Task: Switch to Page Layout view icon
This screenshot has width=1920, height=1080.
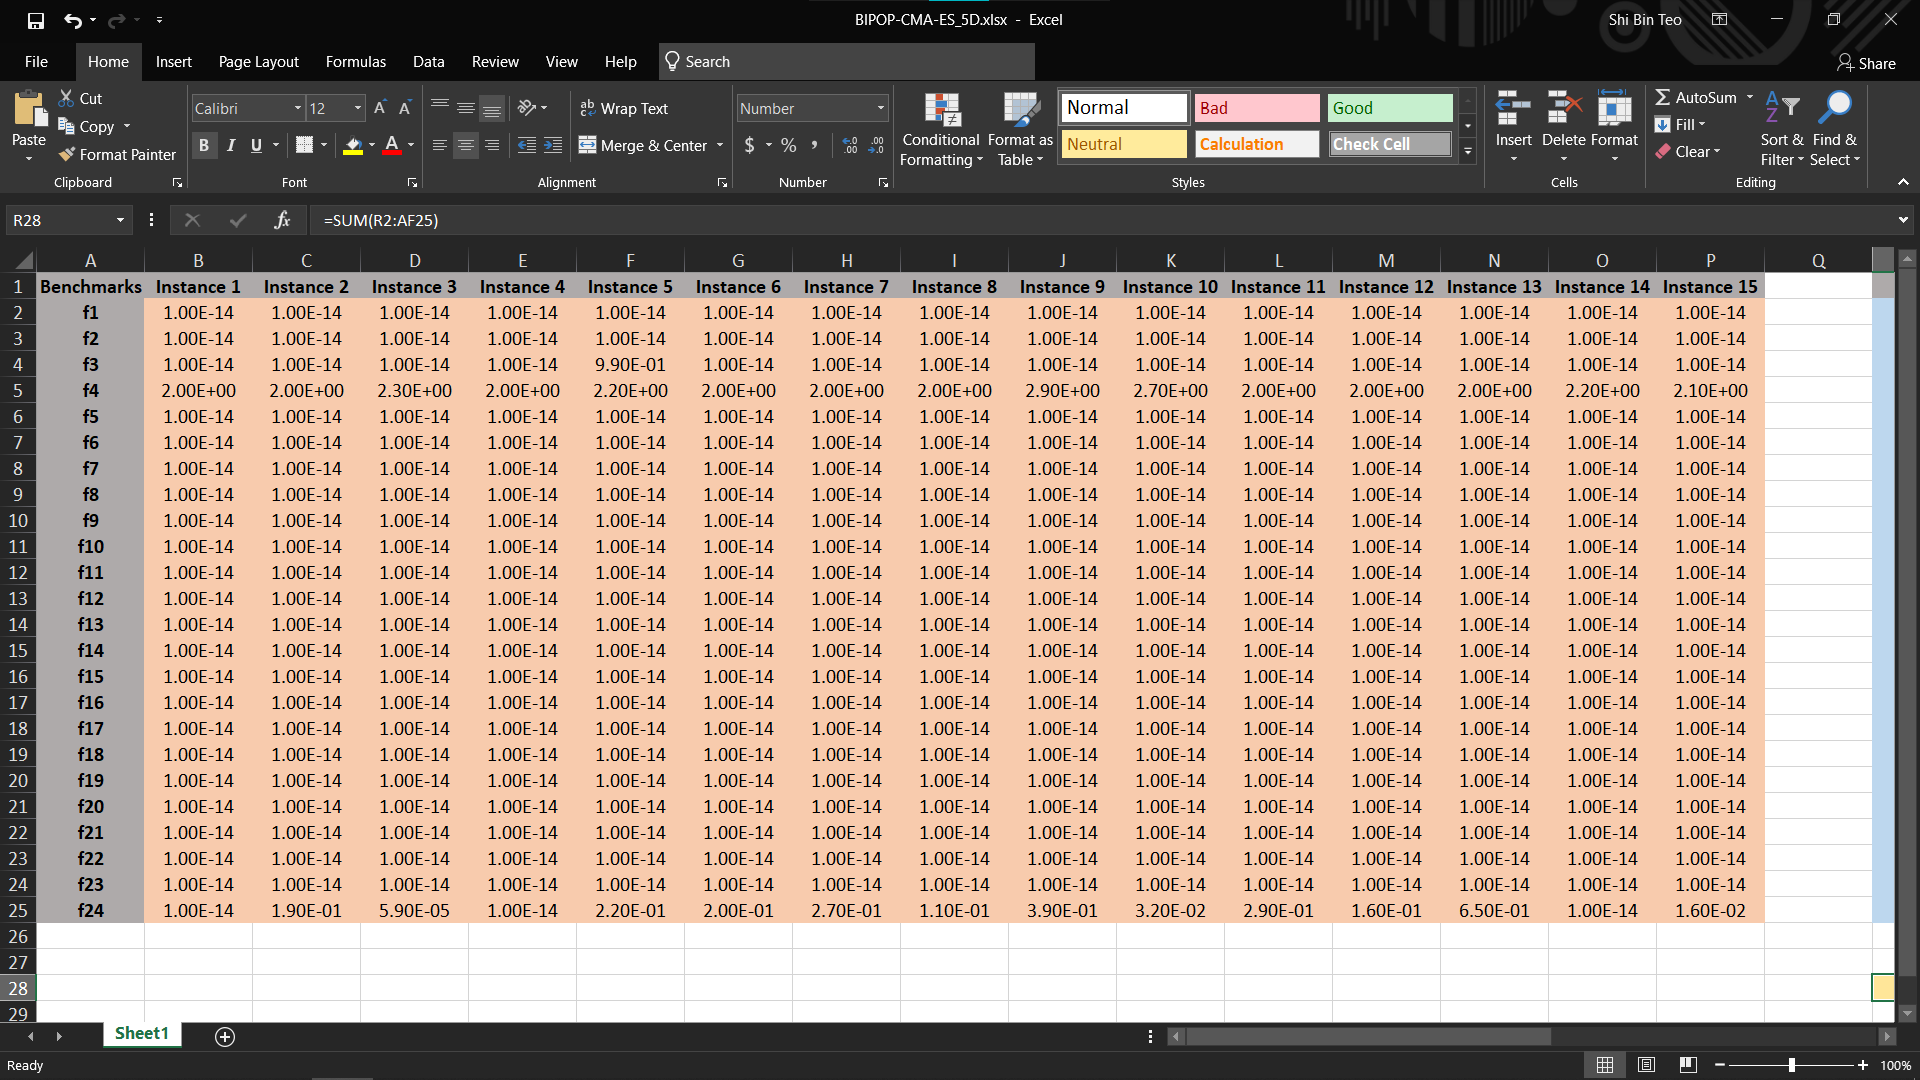Action: coord(1647,1065)
